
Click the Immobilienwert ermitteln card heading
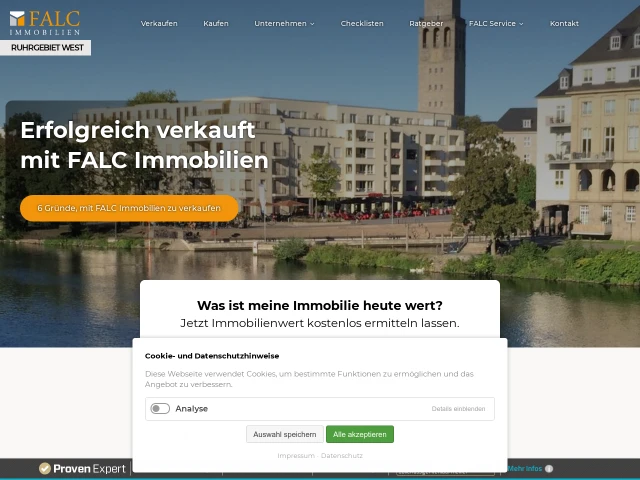pyautogui.click(x=320, y=305)
